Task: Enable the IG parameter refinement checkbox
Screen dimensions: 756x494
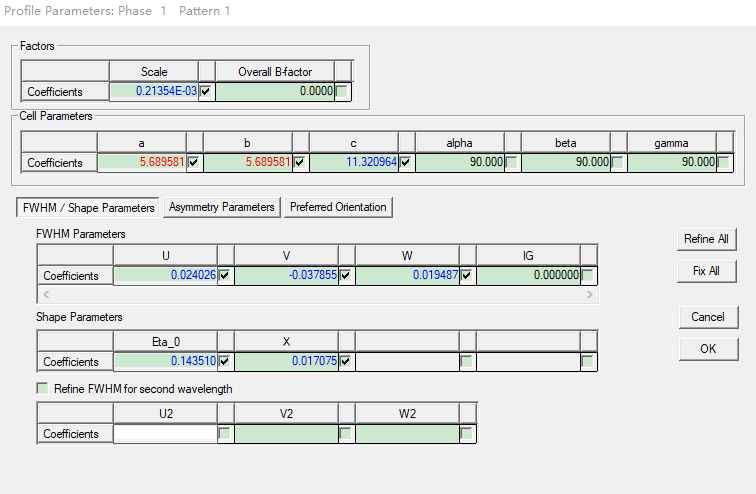Action: [x=588, y=275]
